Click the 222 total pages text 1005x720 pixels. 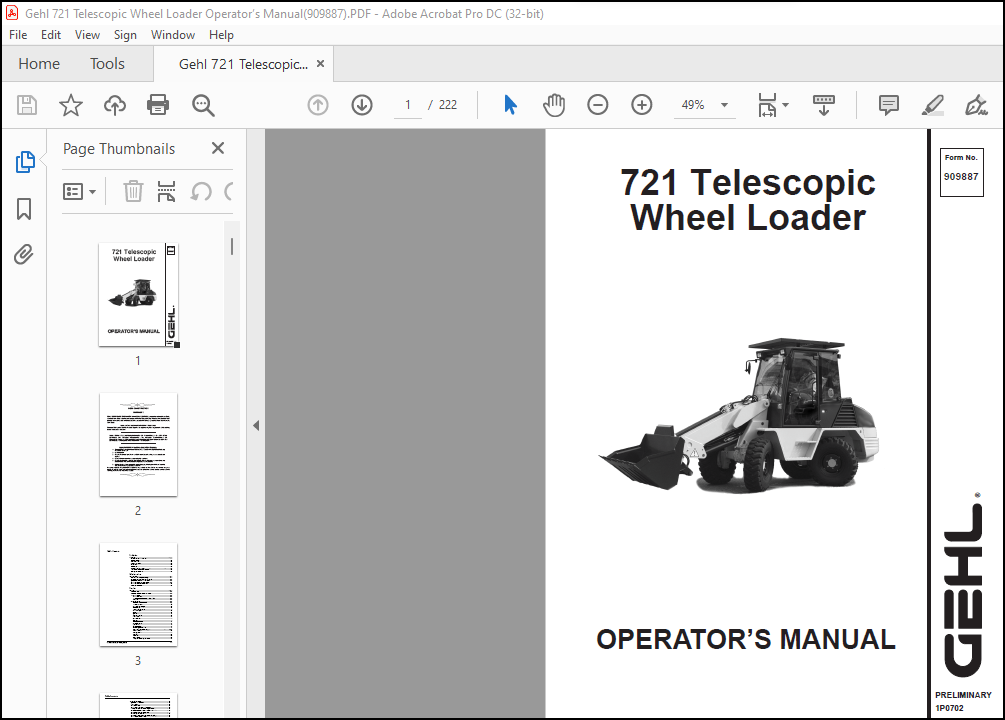[x=447, y=105]
